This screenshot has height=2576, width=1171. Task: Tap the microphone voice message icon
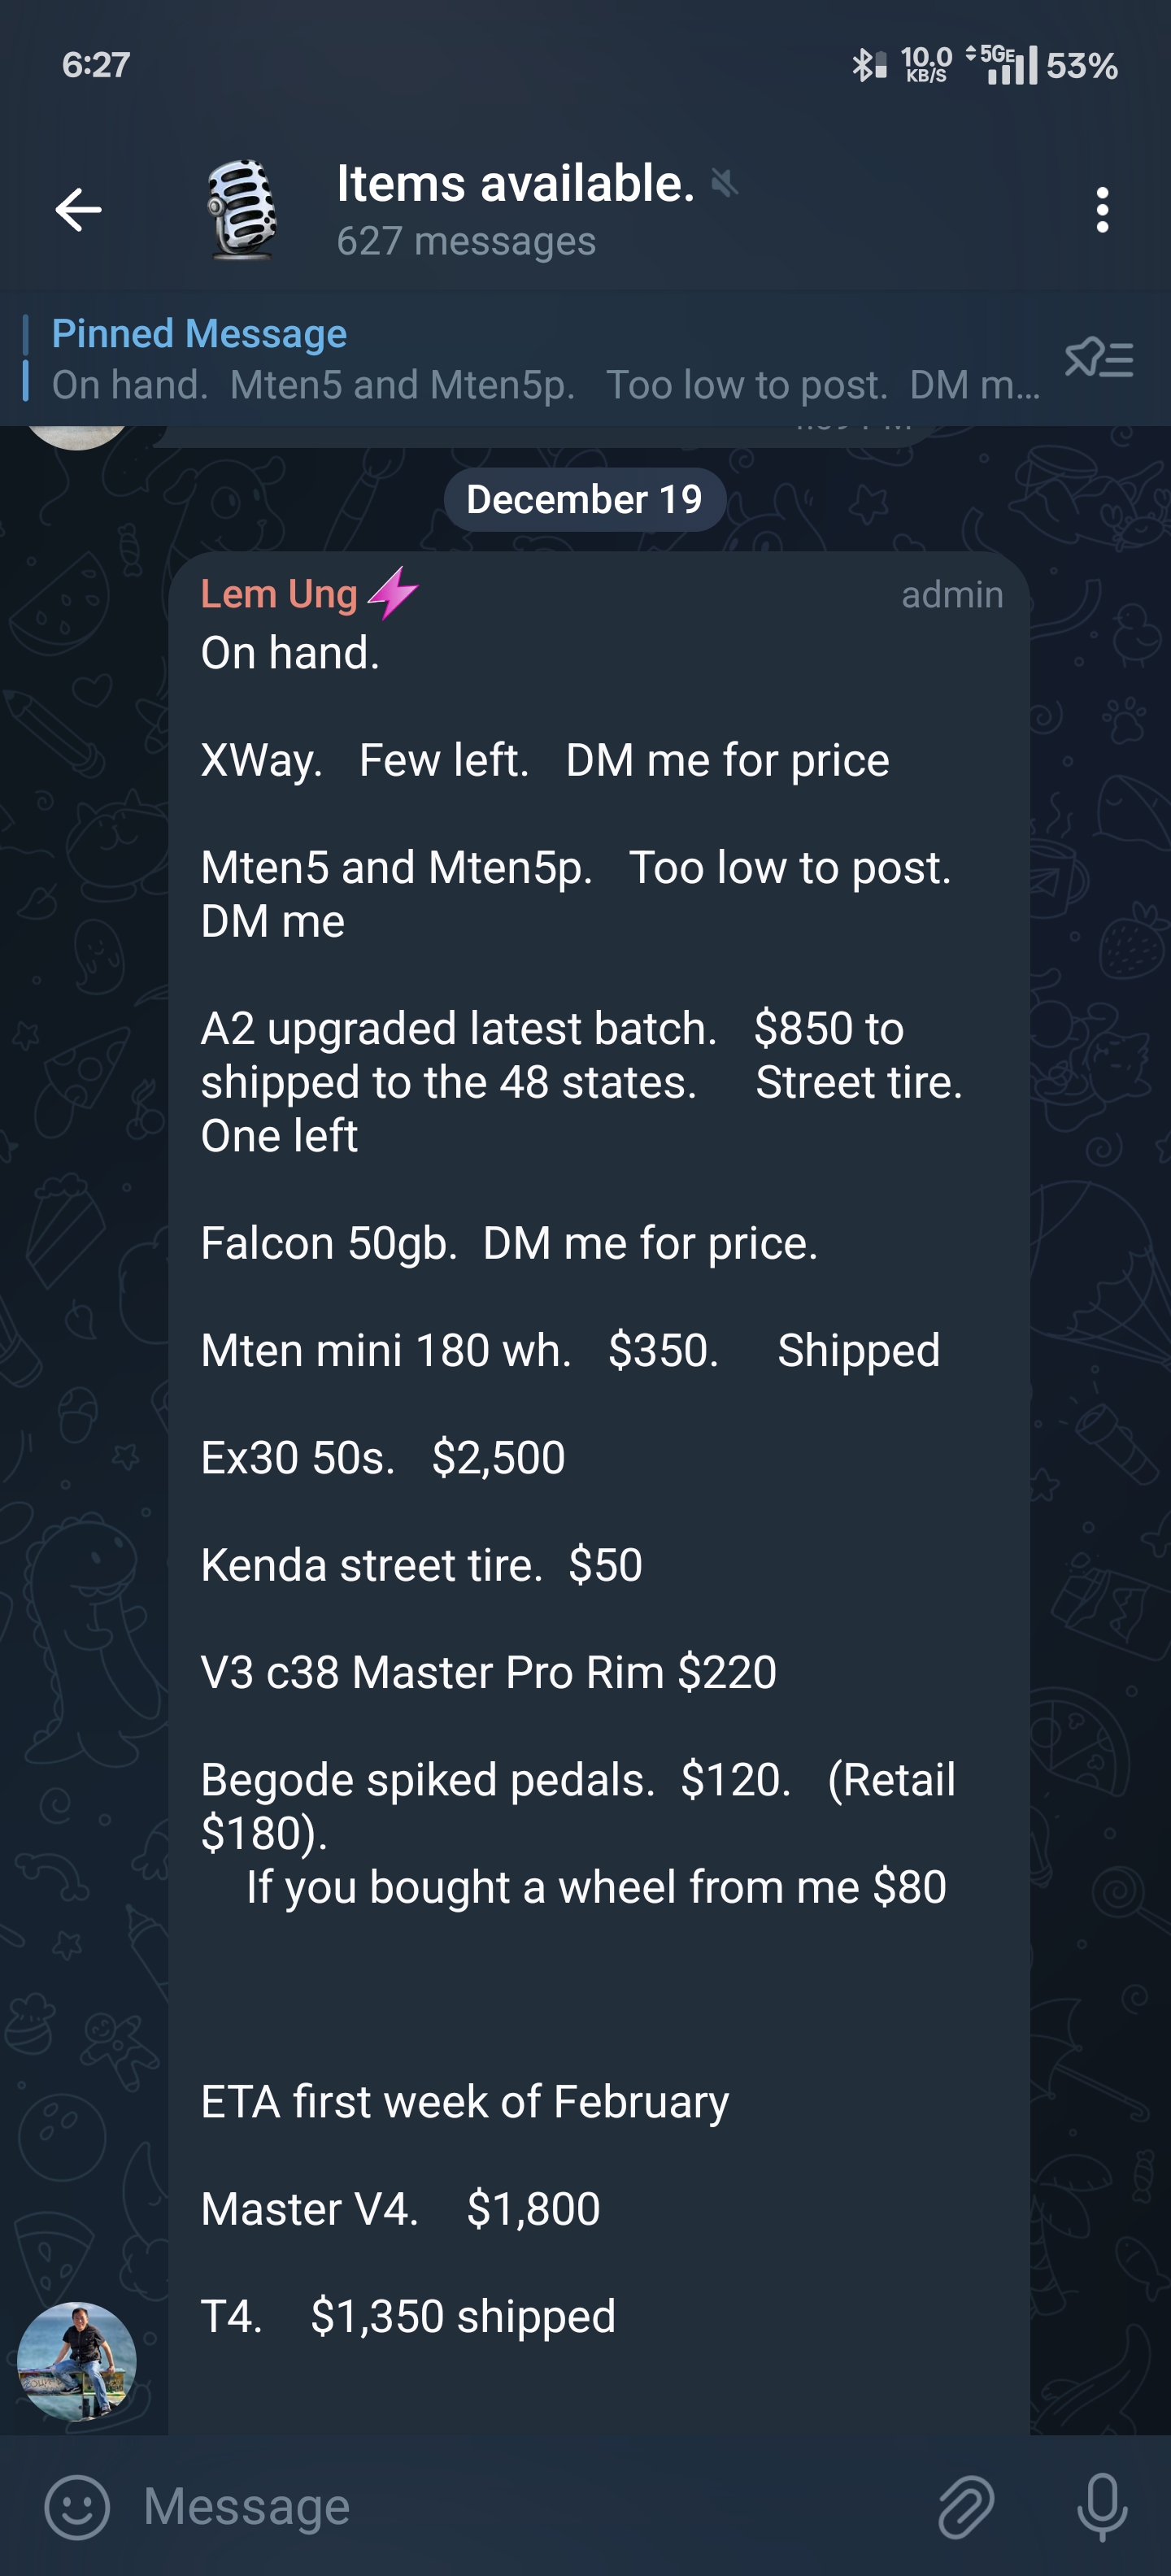1102,2507
